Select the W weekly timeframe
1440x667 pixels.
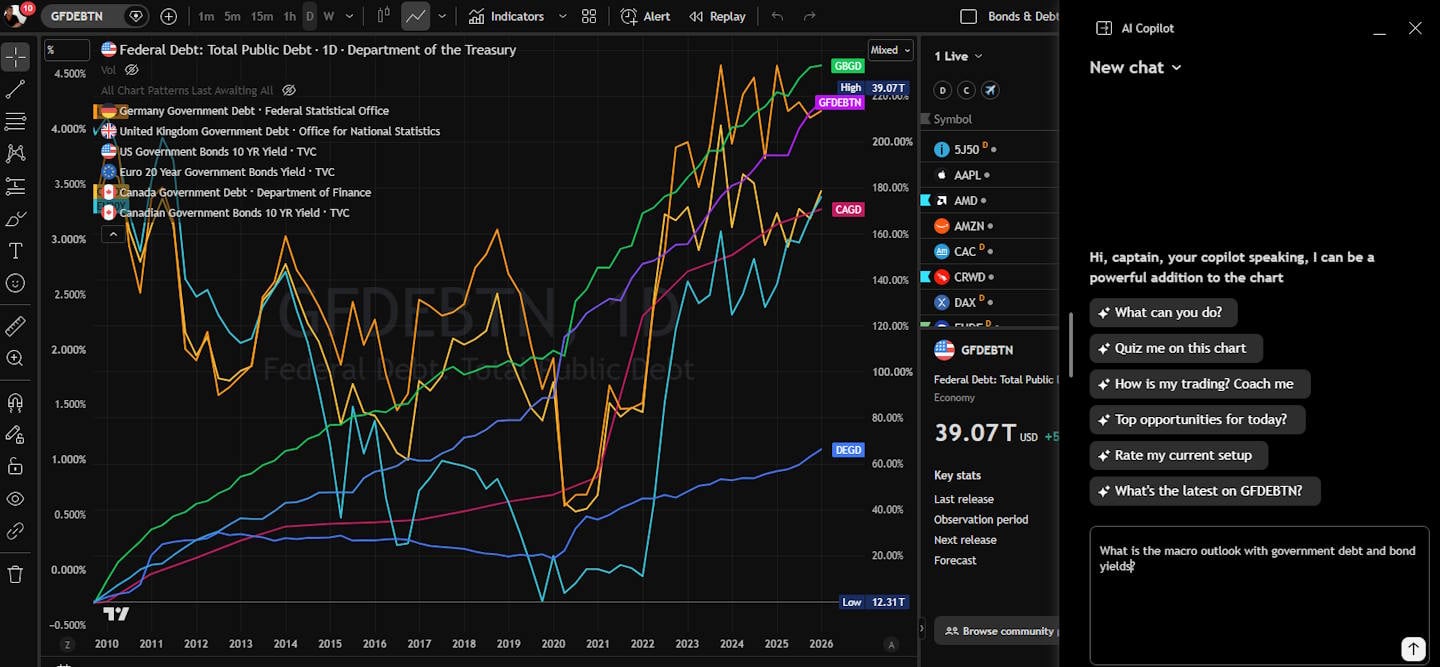click(329, 16)
